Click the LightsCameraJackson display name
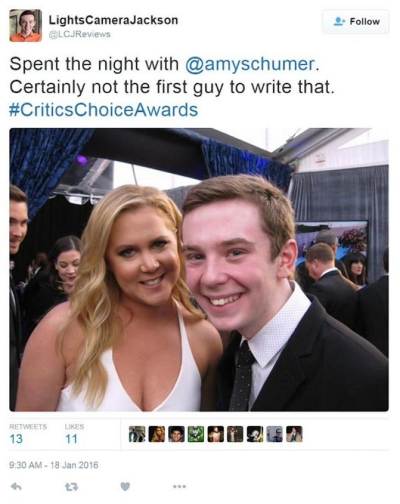The height and width of the screenshot is (504, 400). [113, 20]
